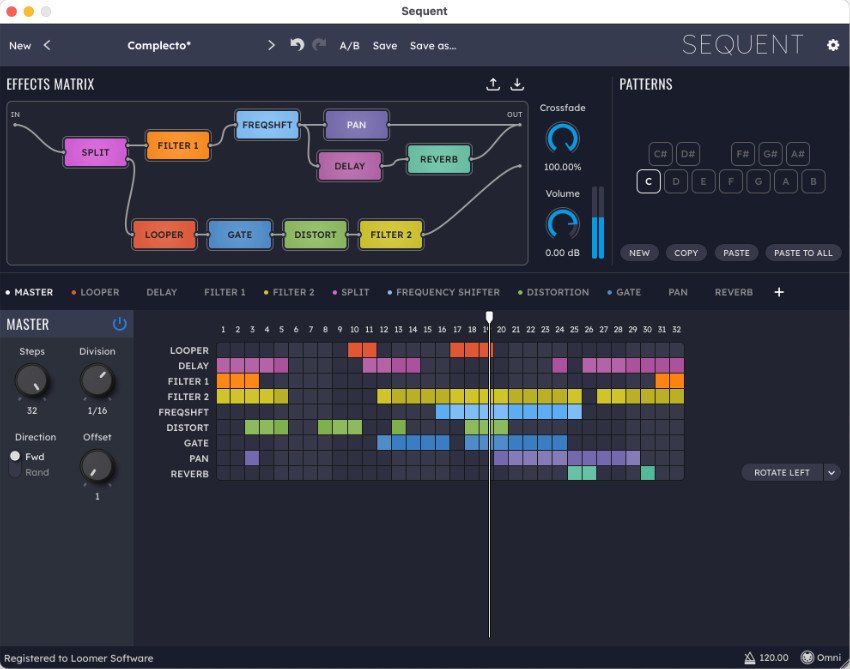This screenshot has height=669, width=850.
Task: Open the Complecto preset name menu
Action: [x=159, y=46]
